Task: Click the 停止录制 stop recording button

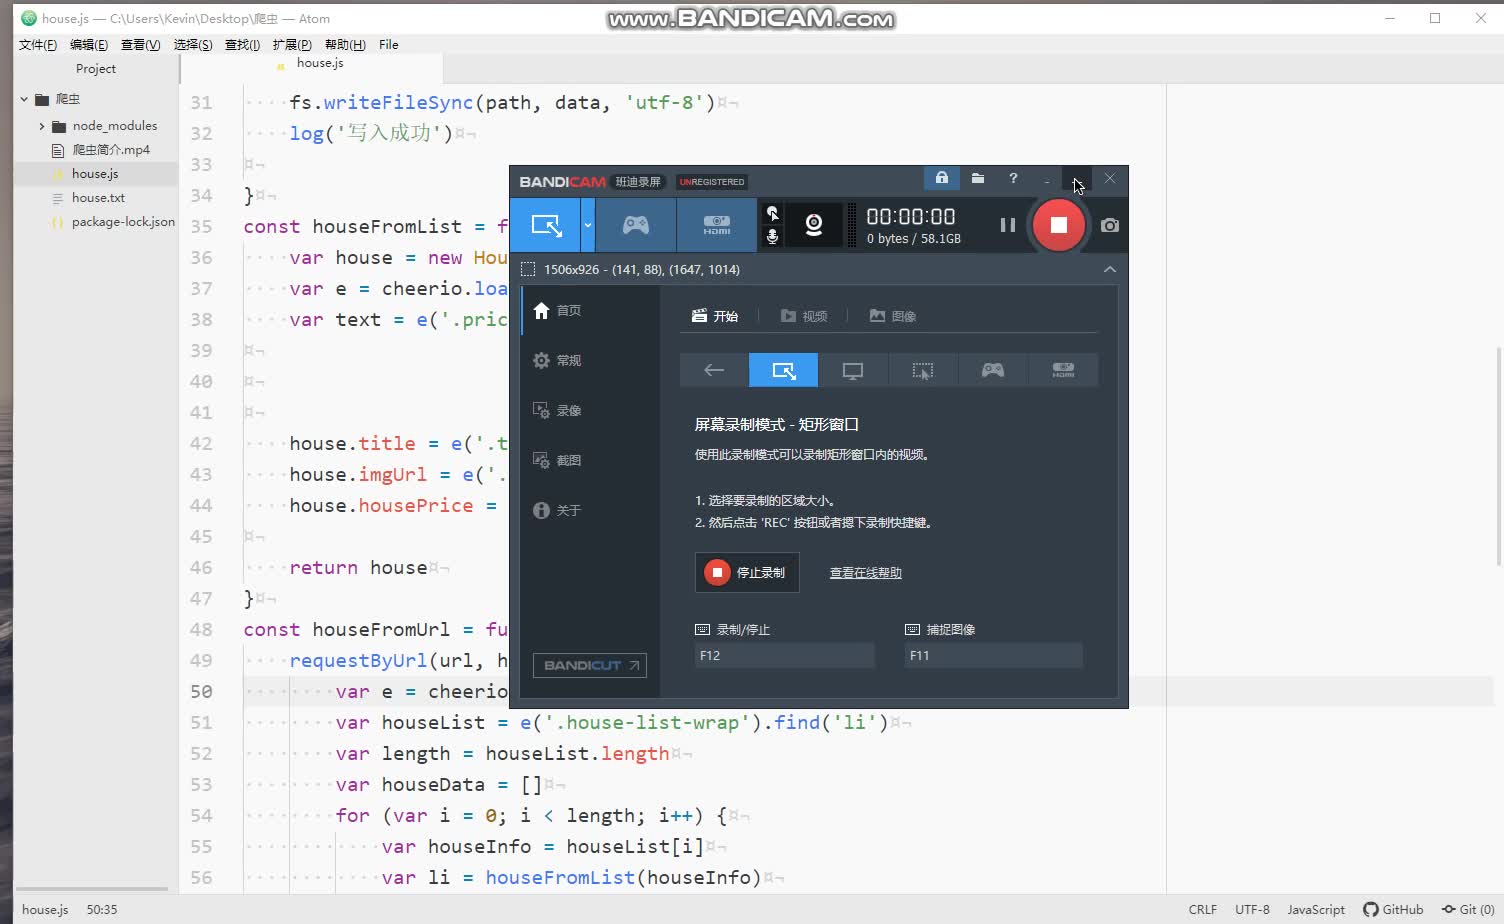Action: (x=747, y=573)
